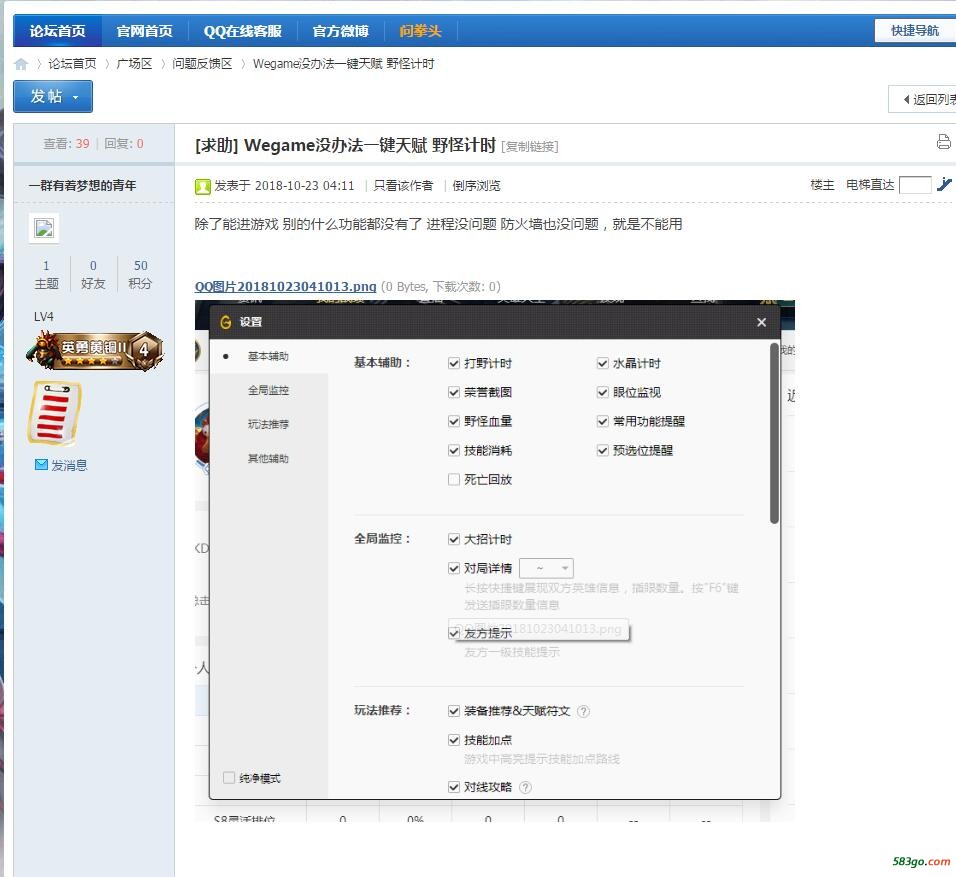Toggle the 对局详情 checkbox
Viewport: 956px width, 877px height.
coord(454,568)
